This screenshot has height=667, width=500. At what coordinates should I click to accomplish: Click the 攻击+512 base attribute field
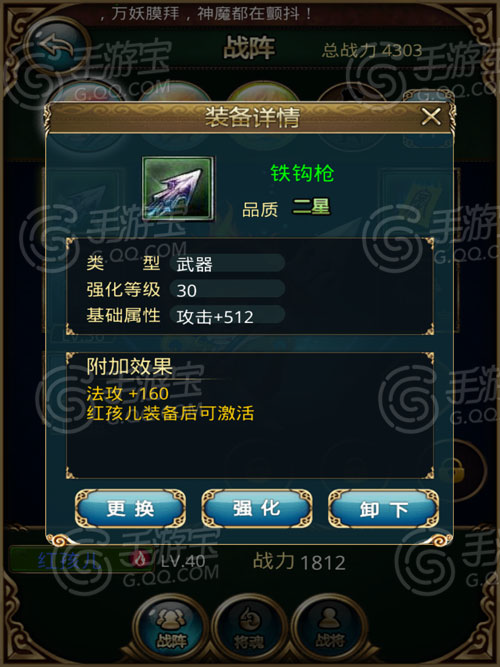227,316
